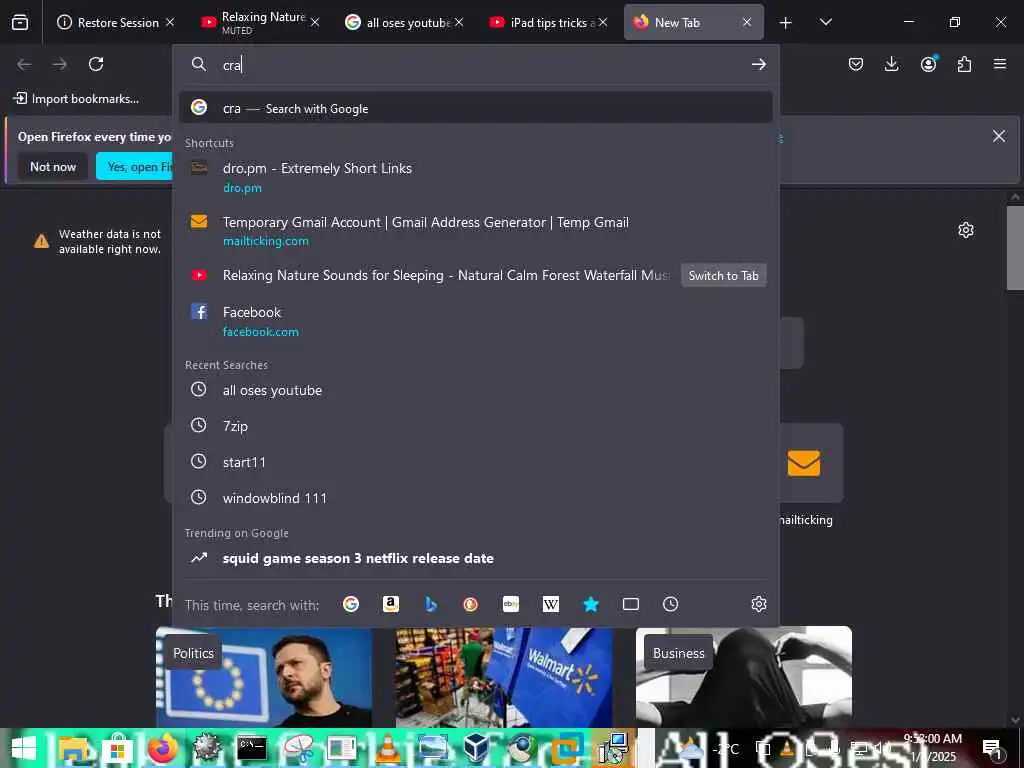1024x768 pixels.
Task: Click Switch to Tab for Relaxing Nature Sounds
Action: [x=723, y=276]
